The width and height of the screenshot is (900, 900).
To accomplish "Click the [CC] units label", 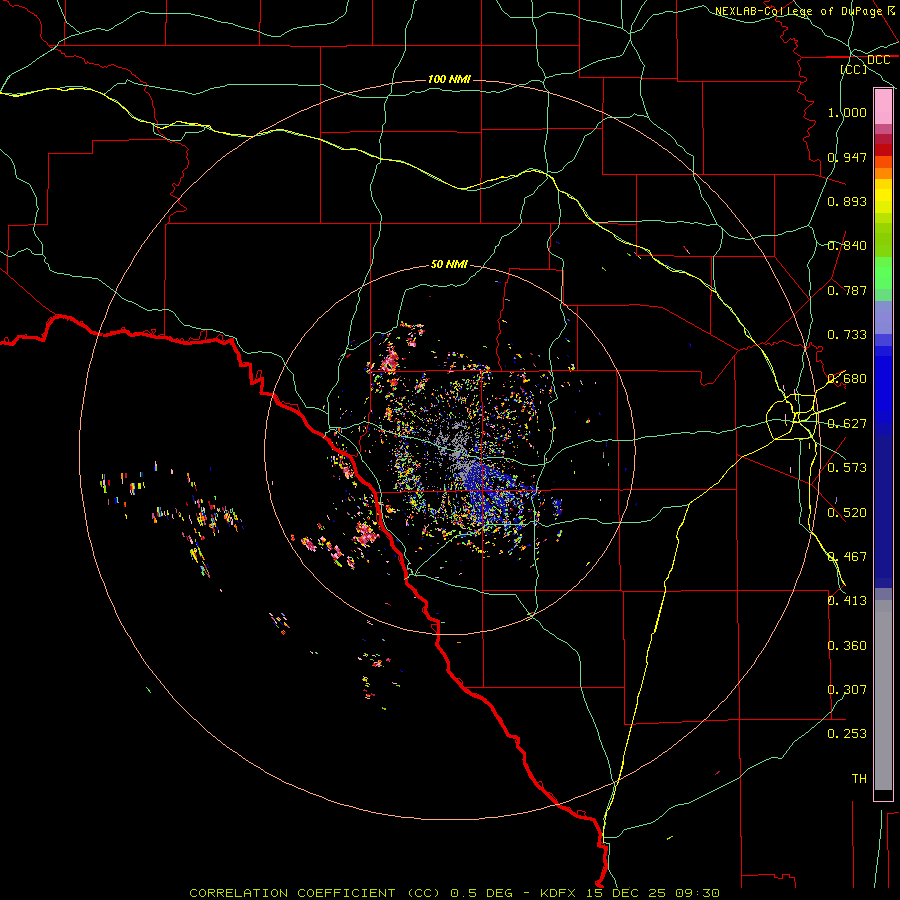I will click(854, 69).
